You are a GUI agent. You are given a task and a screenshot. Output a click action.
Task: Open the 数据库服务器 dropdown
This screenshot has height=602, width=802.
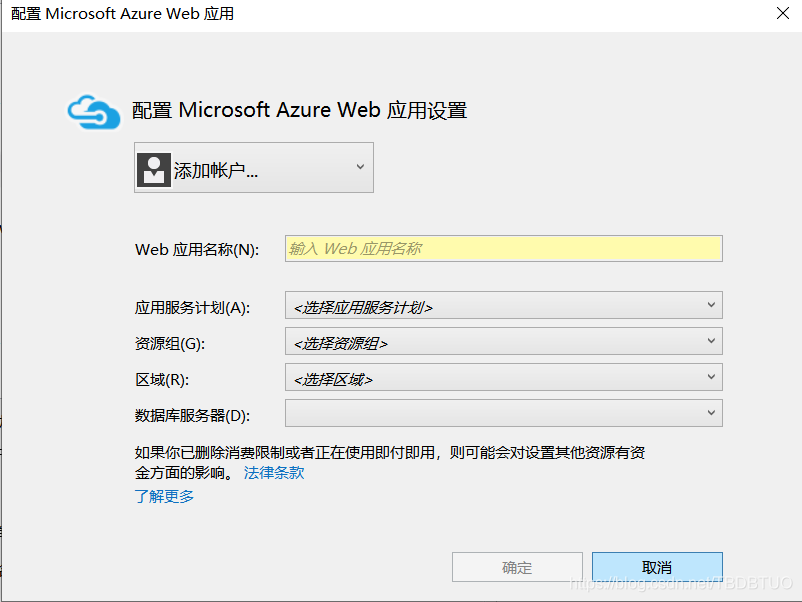click(504, 413)
